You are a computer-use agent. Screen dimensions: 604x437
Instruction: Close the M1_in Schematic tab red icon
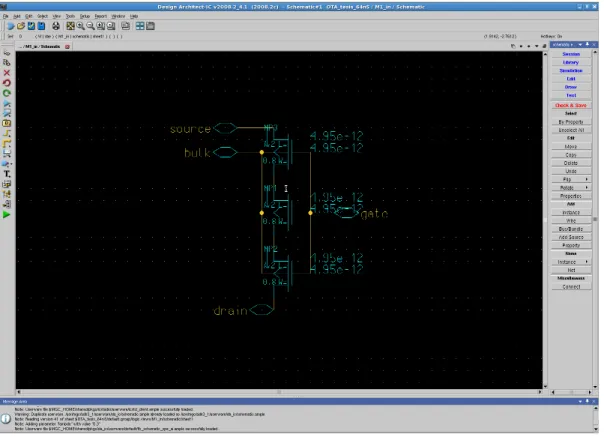67,47
